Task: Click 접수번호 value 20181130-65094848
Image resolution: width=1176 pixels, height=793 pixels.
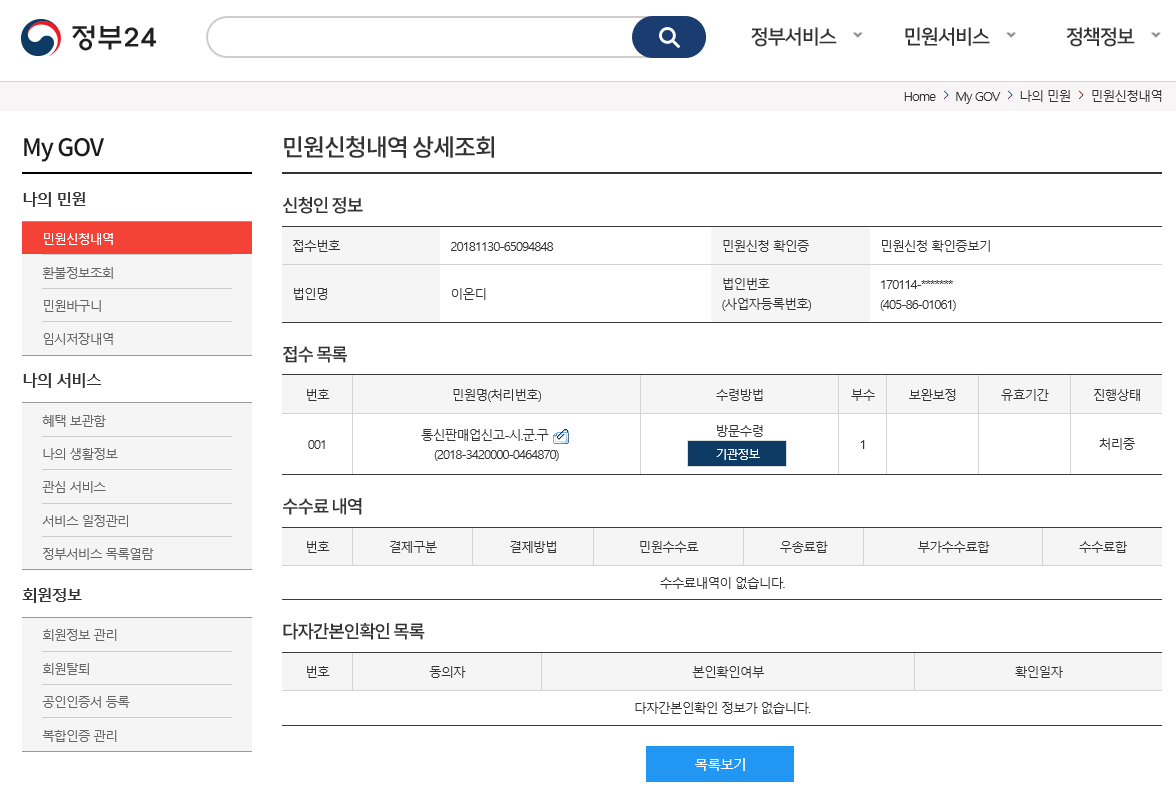Action: [502, 246]
